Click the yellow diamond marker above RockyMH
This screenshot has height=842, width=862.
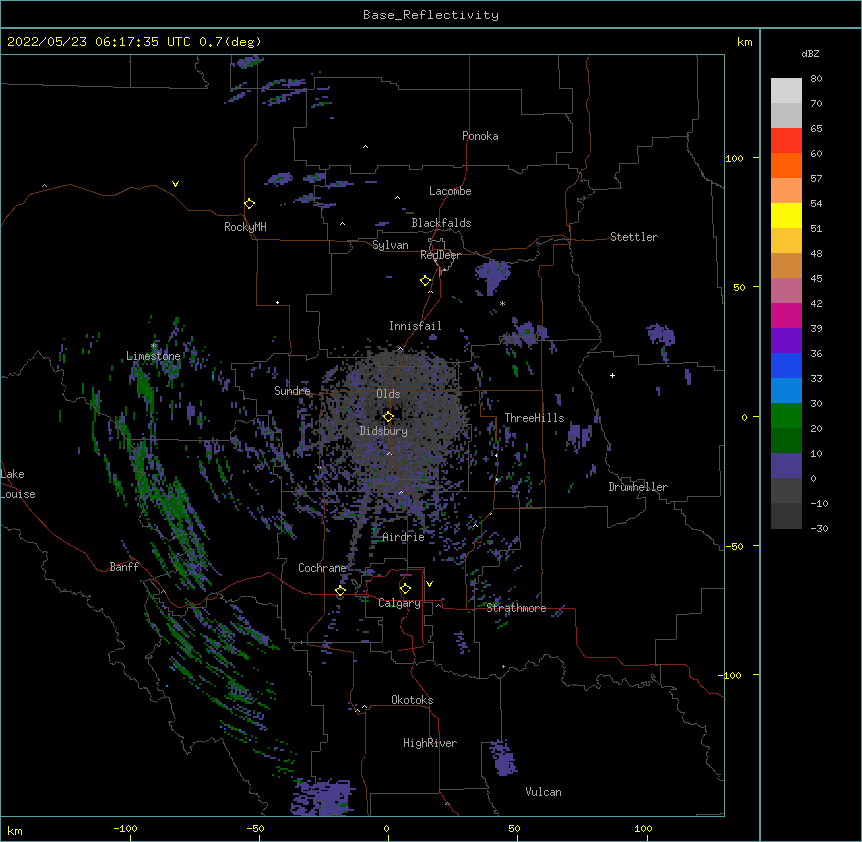point(250,204)
